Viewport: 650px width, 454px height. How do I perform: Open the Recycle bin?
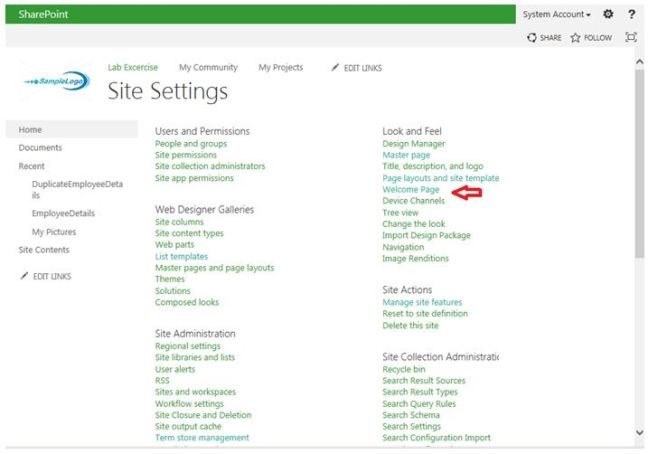tap(404, 369)
